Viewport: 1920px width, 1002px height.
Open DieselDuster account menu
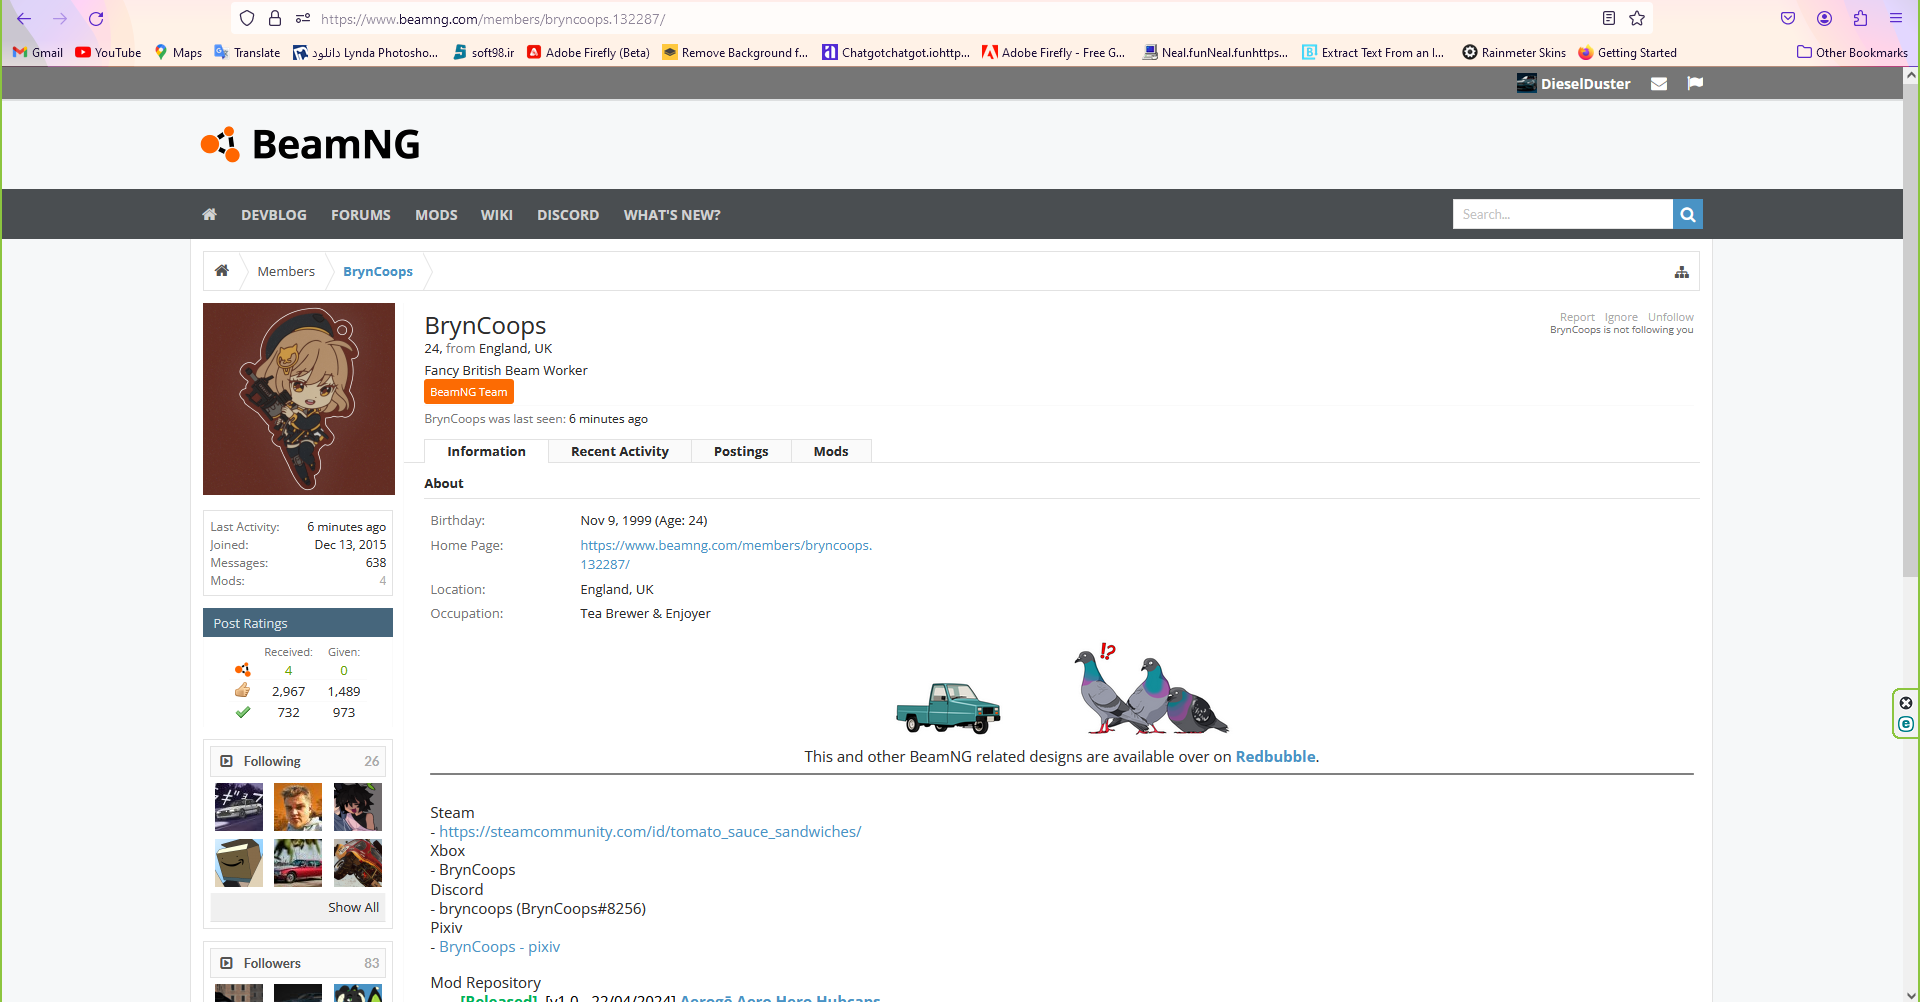1574,84
